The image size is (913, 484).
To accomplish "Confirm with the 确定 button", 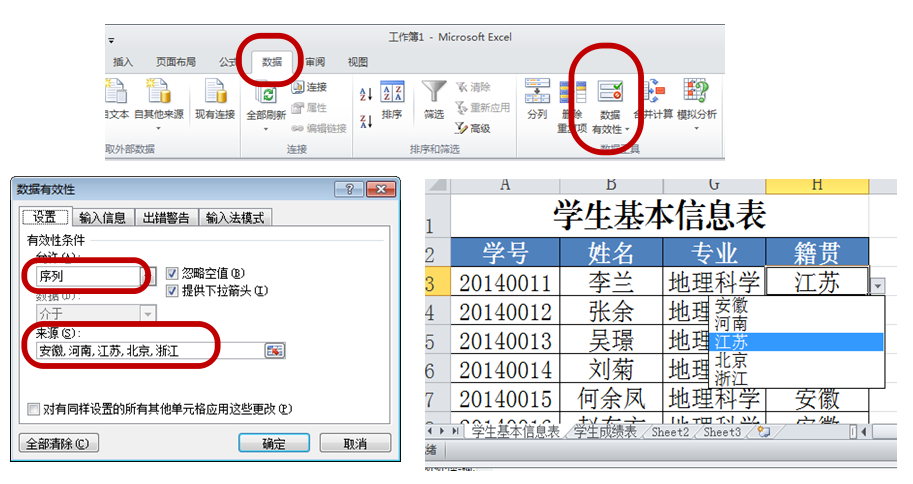I will coord(274,443).
